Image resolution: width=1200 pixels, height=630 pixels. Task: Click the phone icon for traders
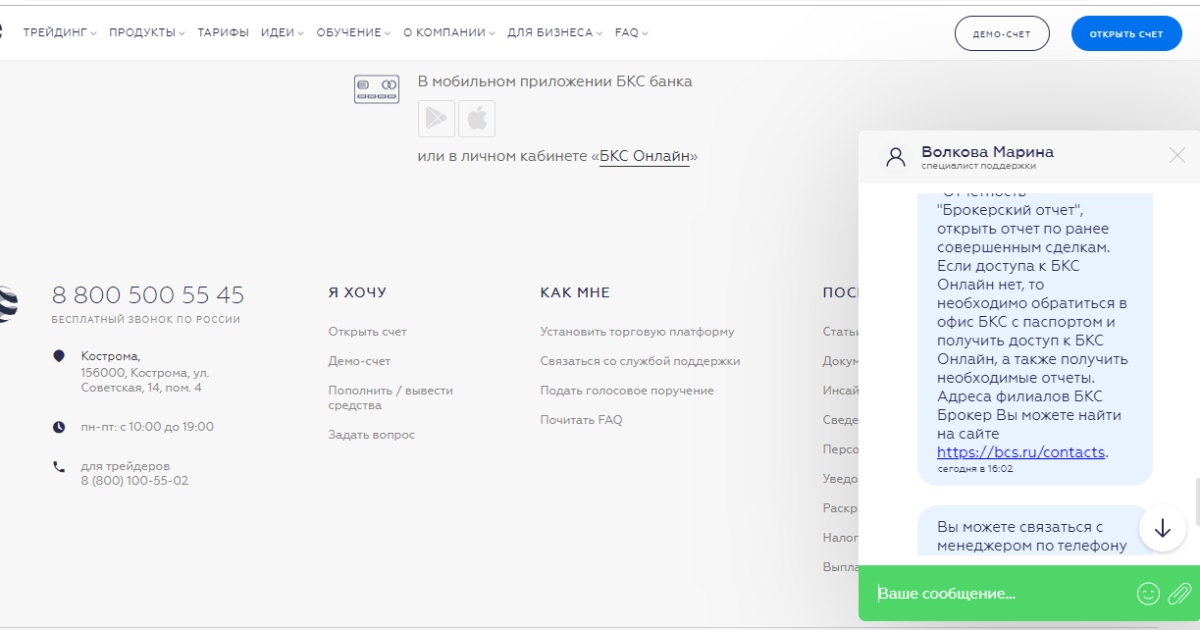59,466
